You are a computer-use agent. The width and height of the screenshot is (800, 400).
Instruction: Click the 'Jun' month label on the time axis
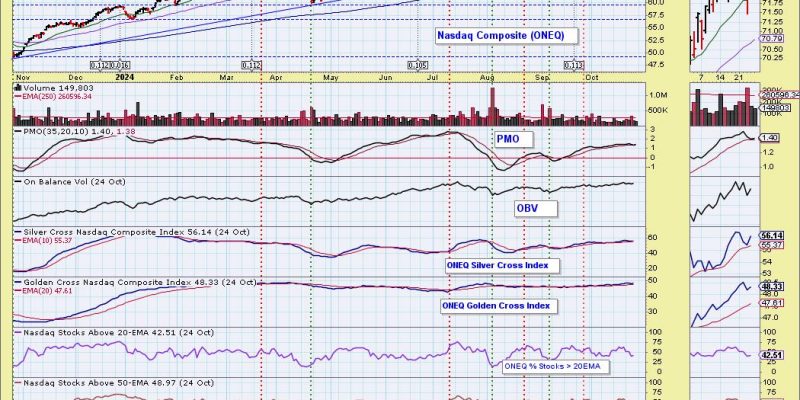click(x=386, y=78)
